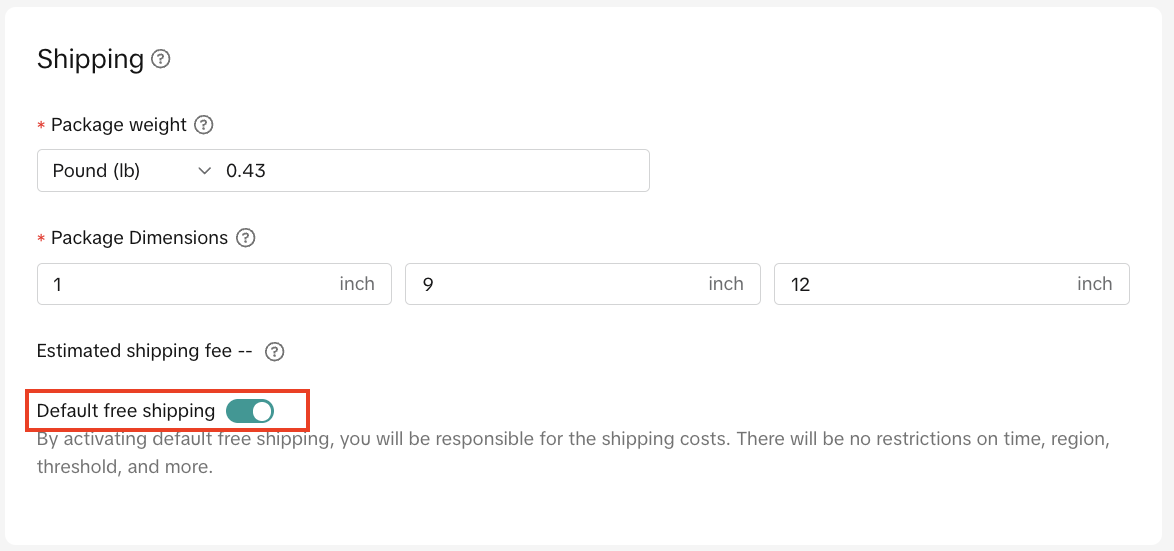Show help for Estimated shipping fee
Screen dimensions: 1174x551
(x=275, y=352)
